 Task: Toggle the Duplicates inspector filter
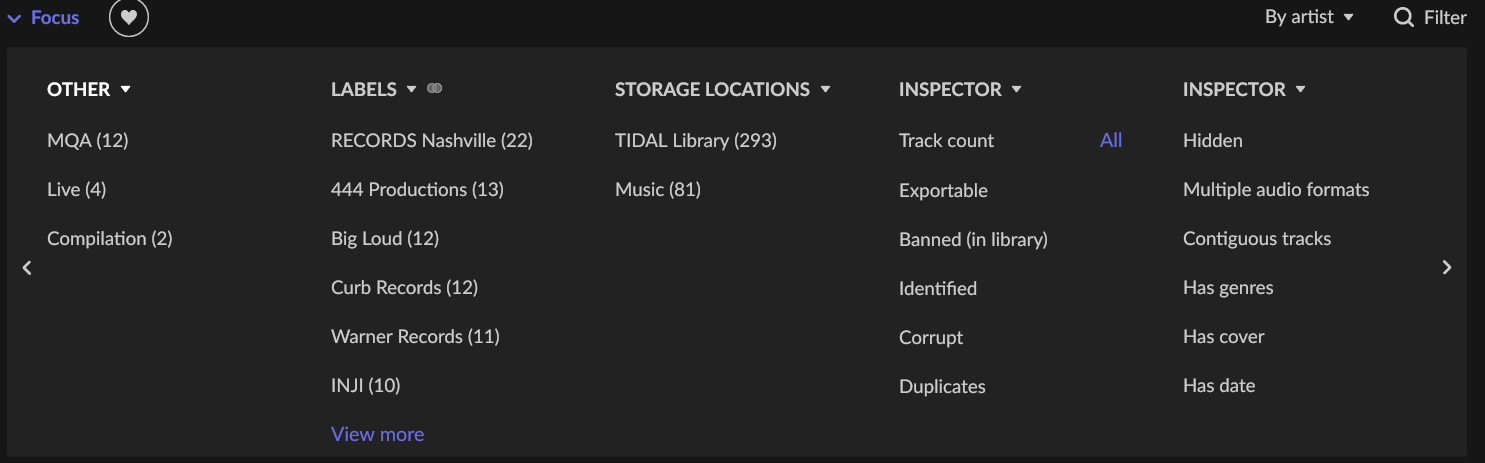942,386
